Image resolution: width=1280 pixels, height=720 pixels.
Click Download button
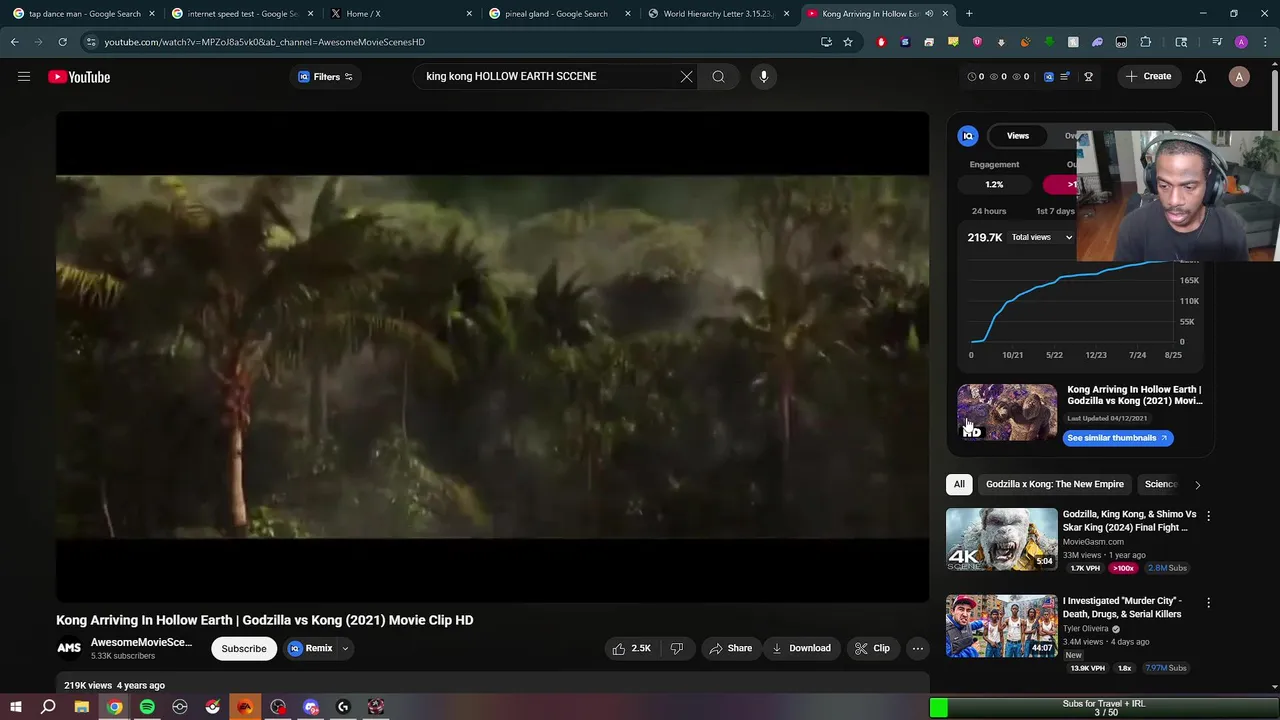tap(801, 648)
